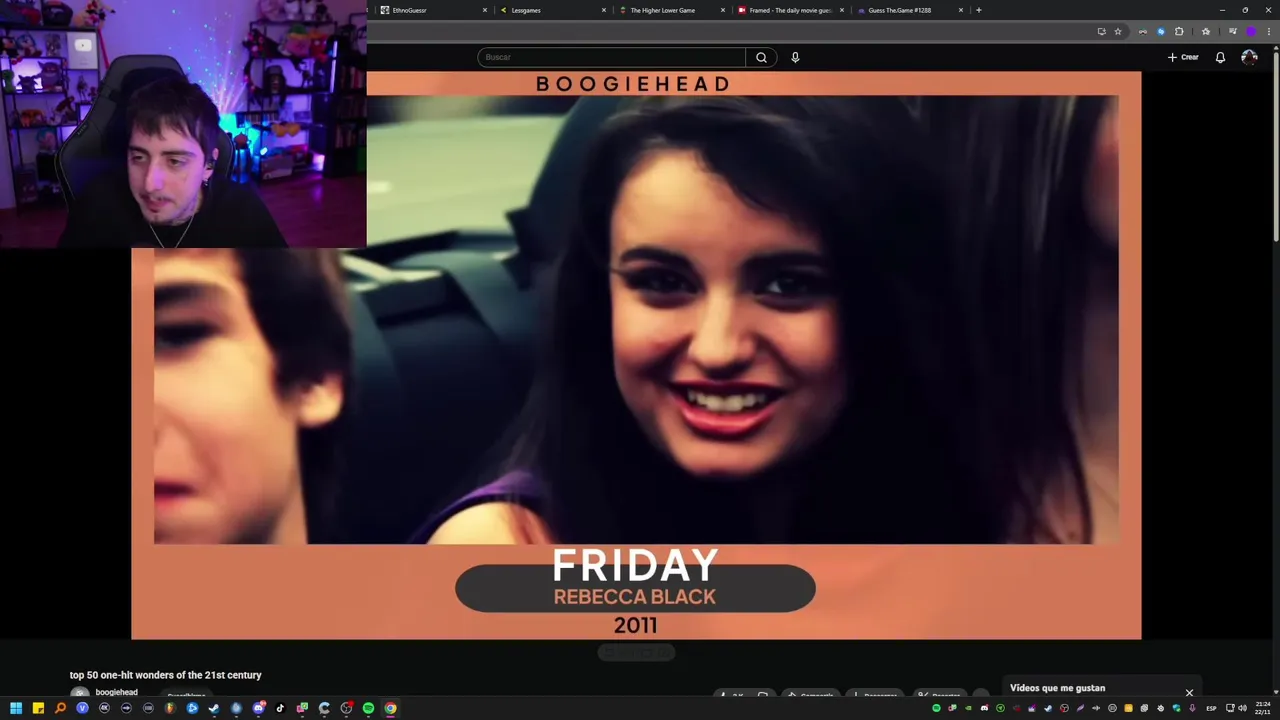Change the ESP keyboard language indicator
The image size is (1280, 720).
(x=1211, y=708)
